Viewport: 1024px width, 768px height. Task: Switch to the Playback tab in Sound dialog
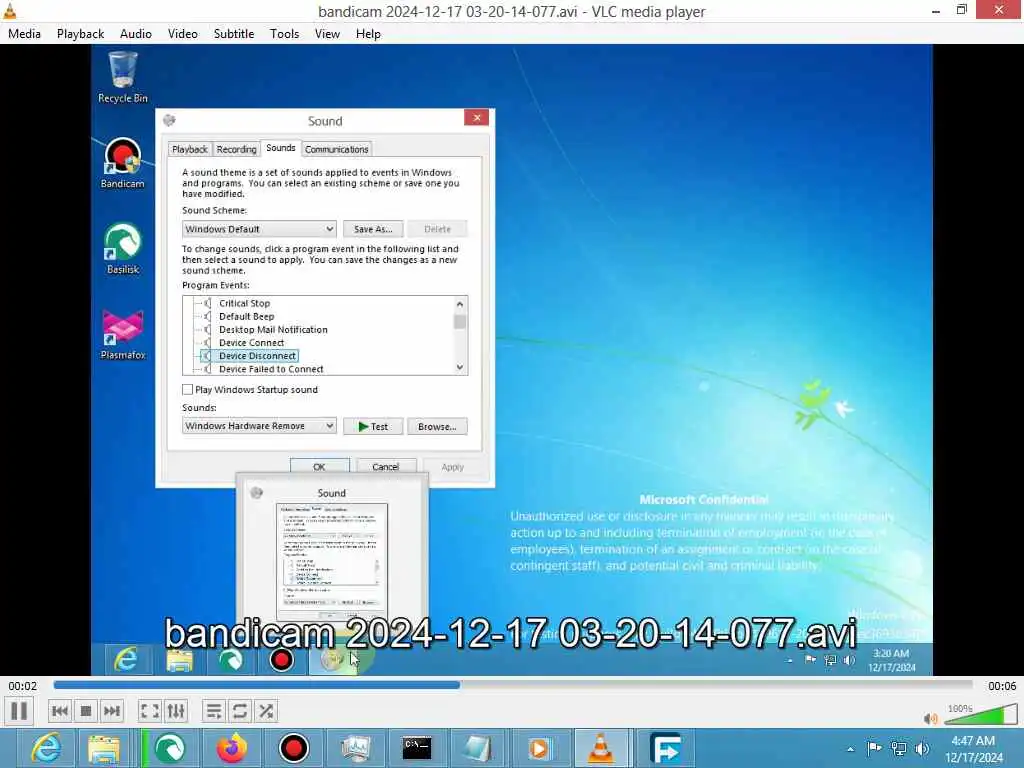pyautogui.click(x=189, y=150)
